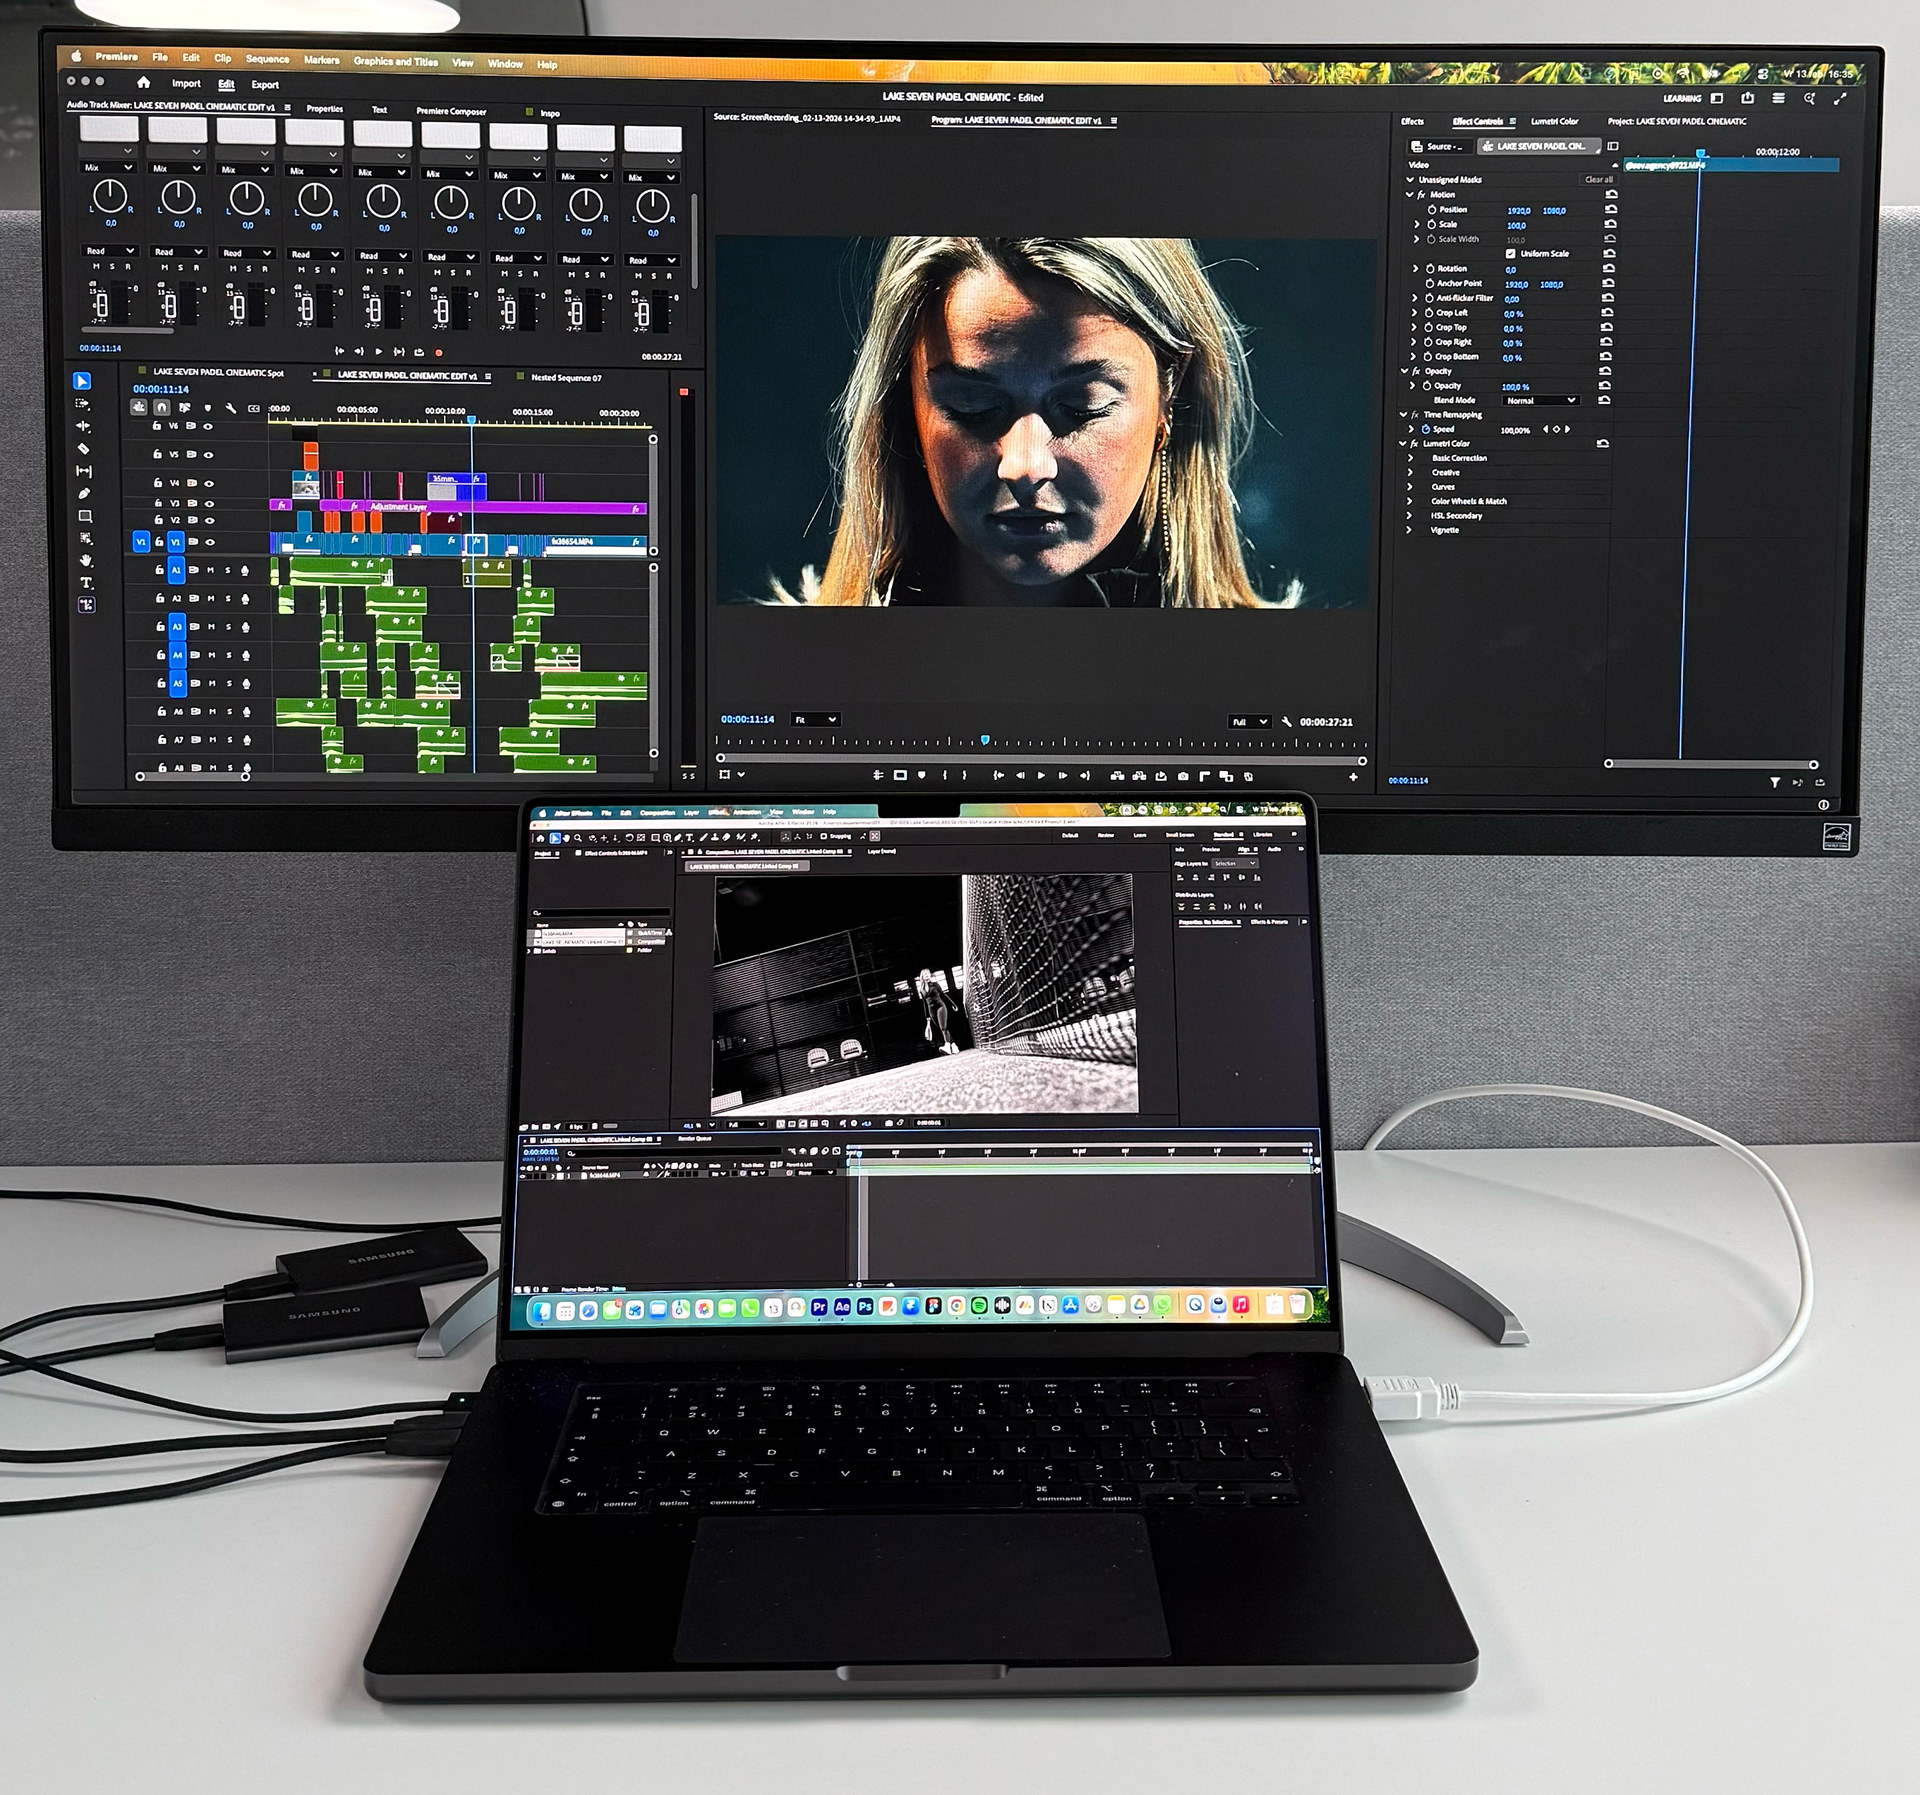Click the first audio mixer pan knob

(x=110, y=197)
